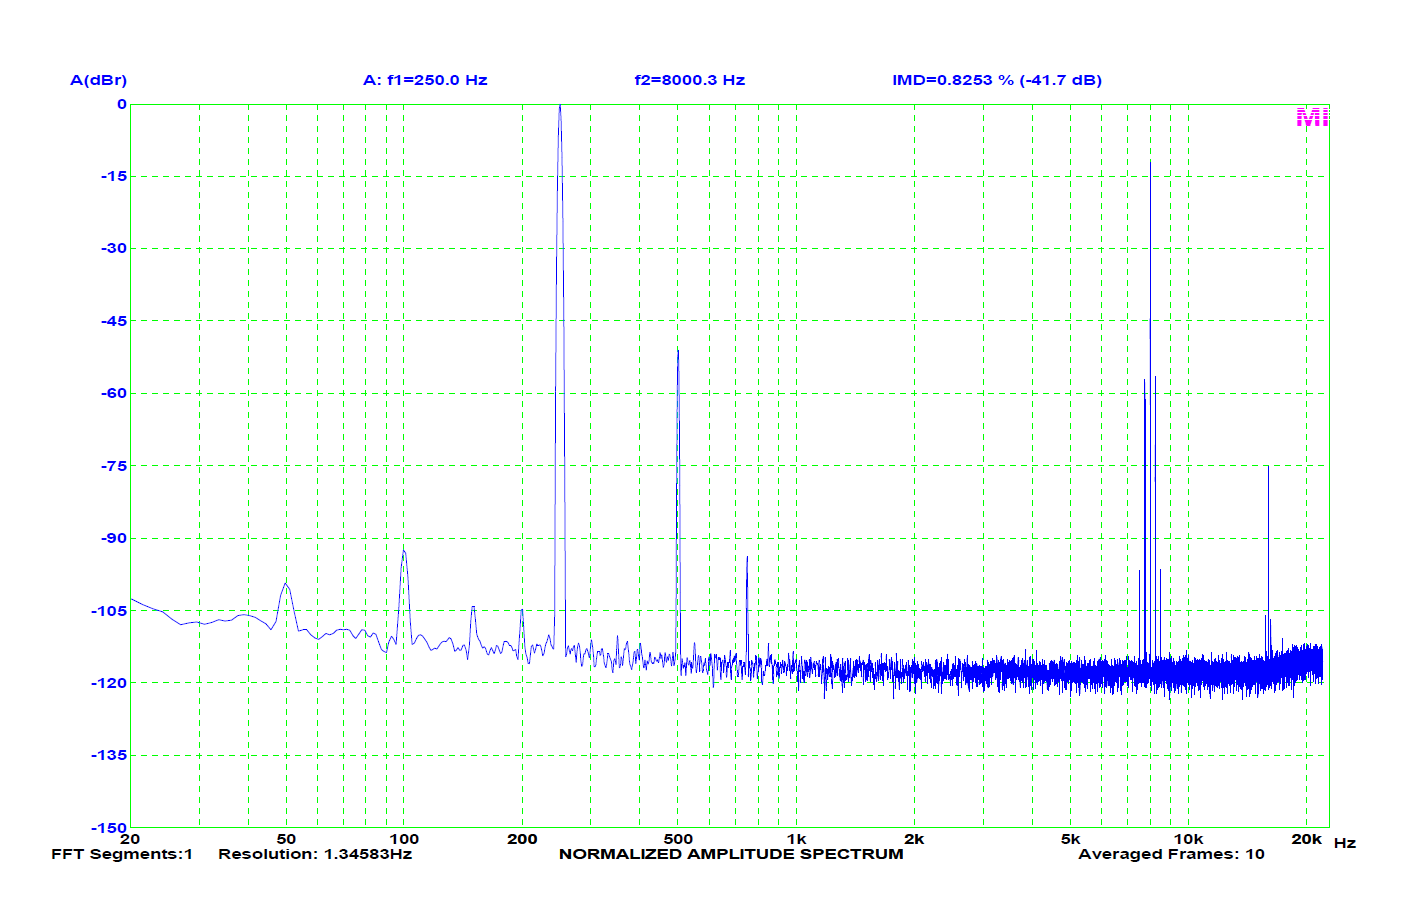Click the -60 amplitude axis label
1407x910 pixels.
114,393
